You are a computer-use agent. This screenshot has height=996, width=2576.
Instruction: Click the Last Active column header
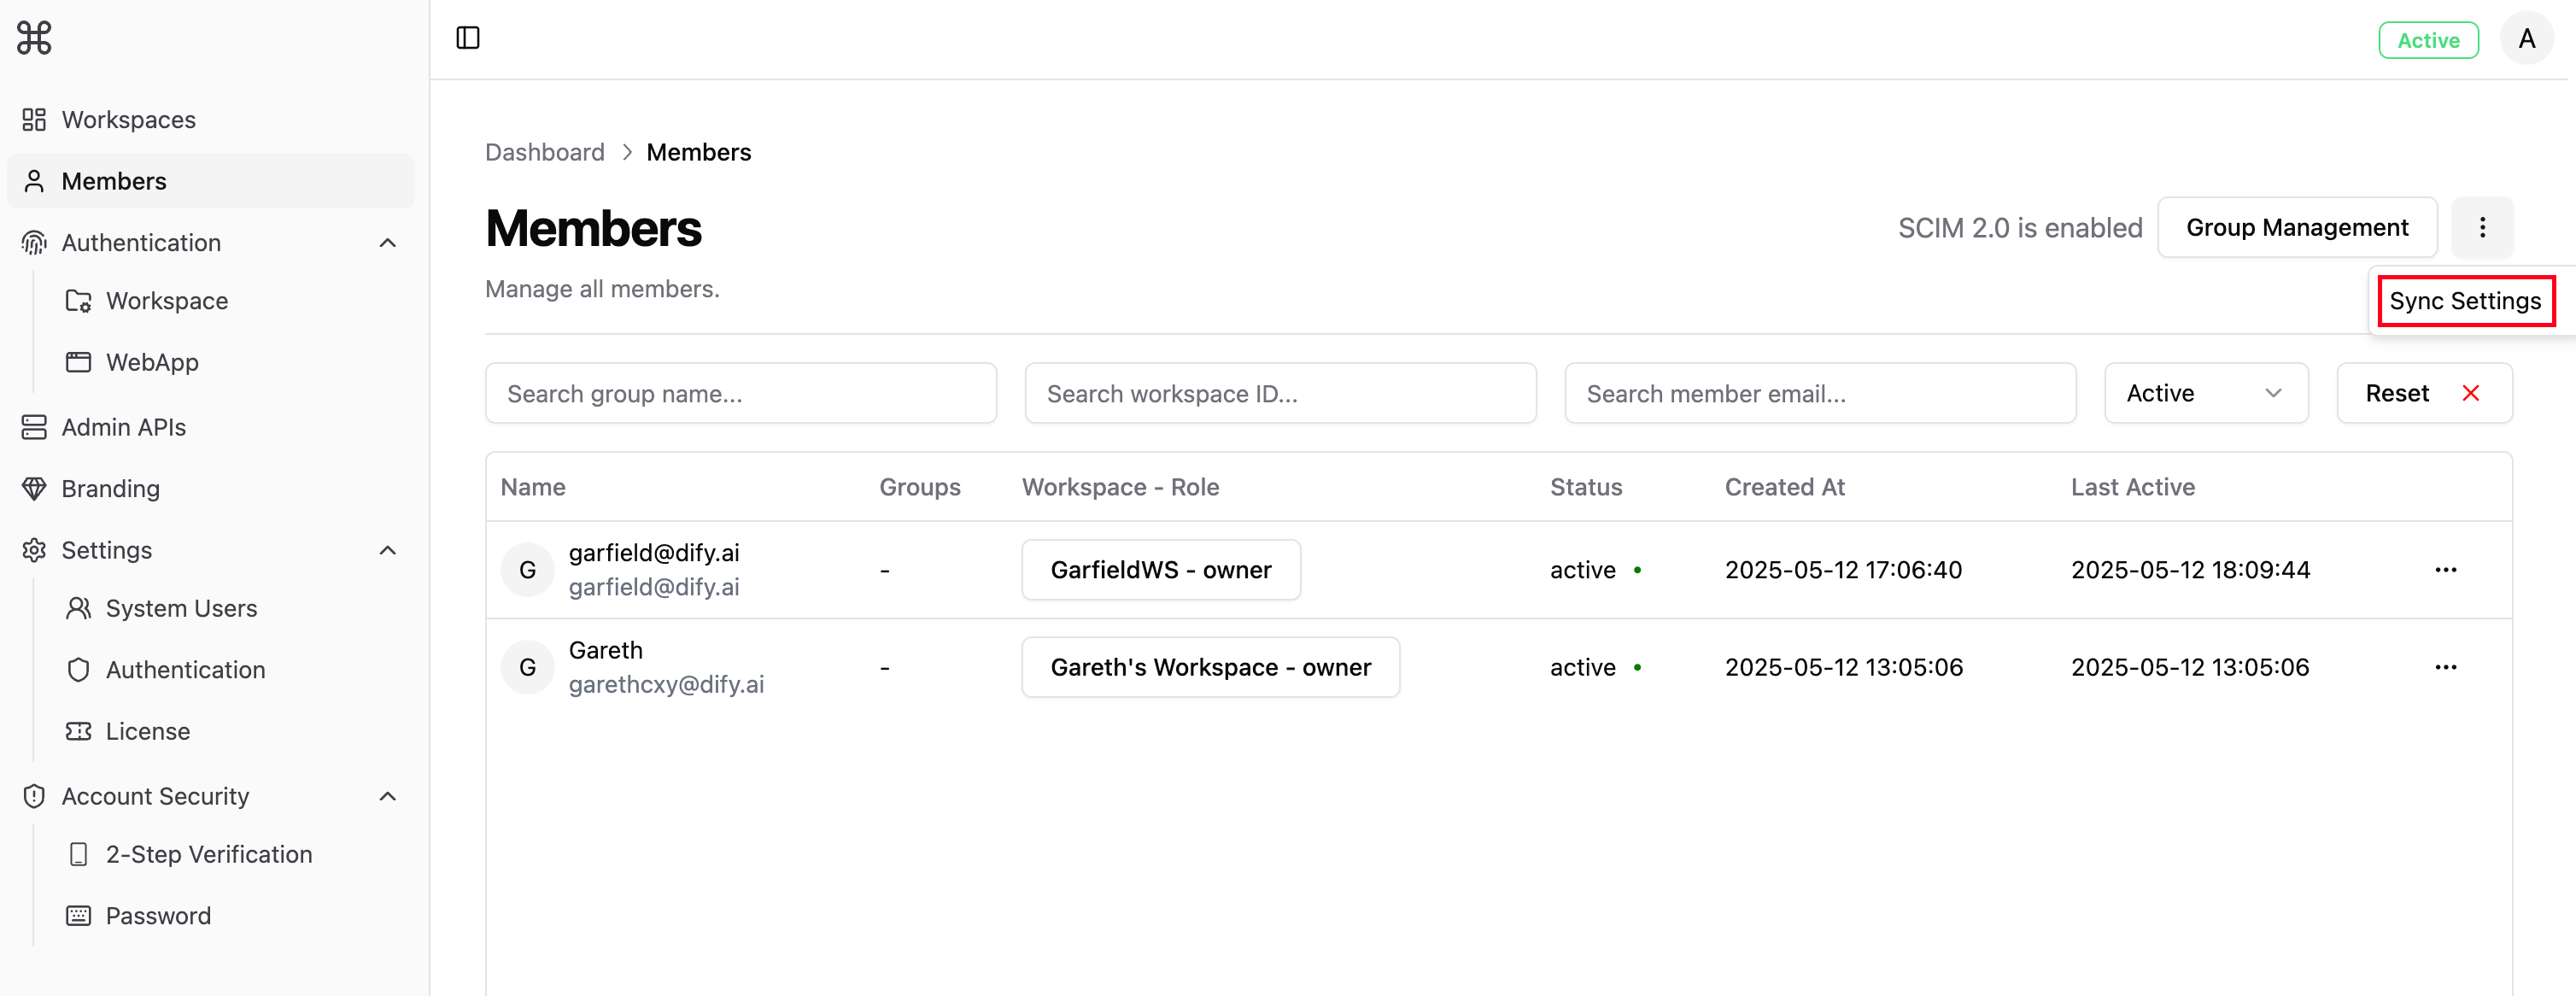(2132, 487)
